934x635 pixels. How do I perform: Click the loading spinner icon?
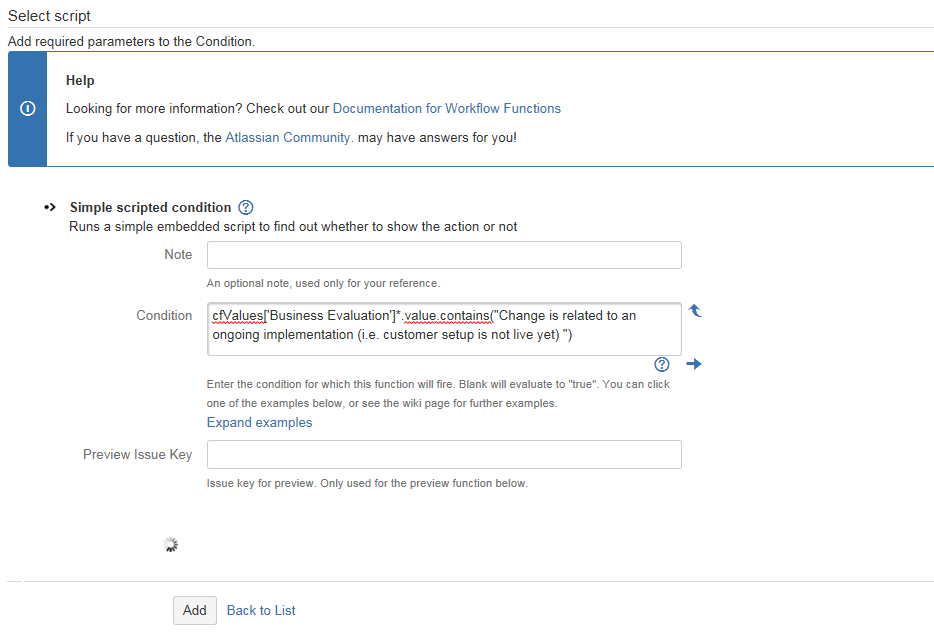[171, 545]
